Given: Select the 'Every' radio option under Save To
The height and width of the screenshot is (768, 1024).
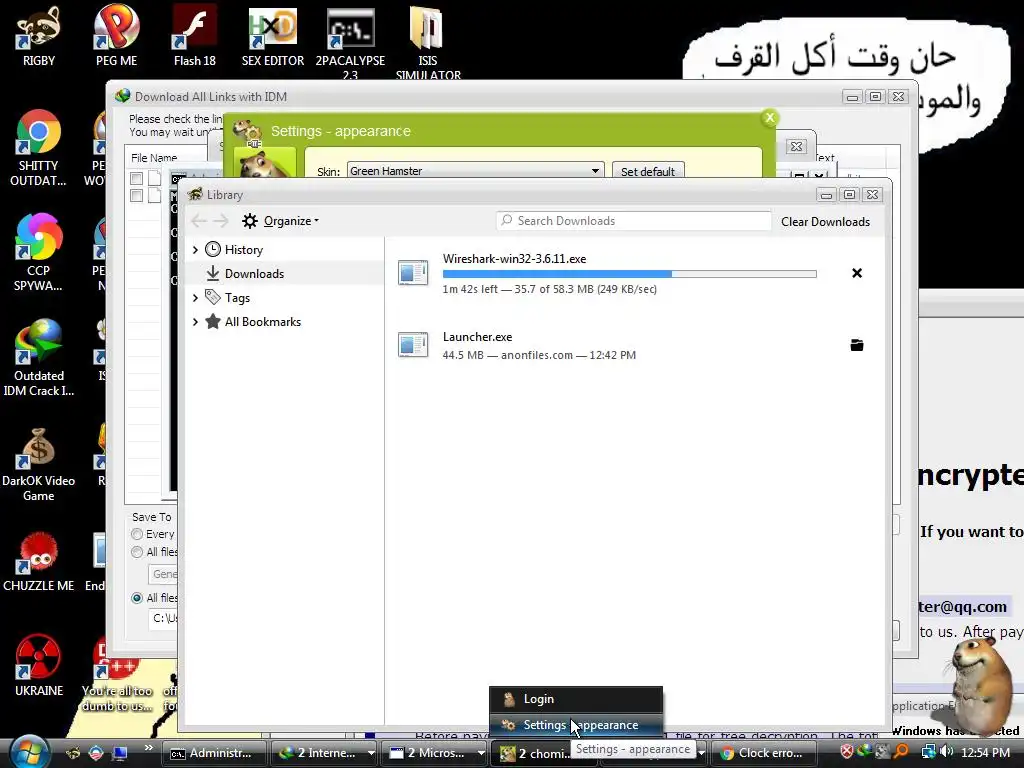Looking at the screenshot, I should click(137, 534).
